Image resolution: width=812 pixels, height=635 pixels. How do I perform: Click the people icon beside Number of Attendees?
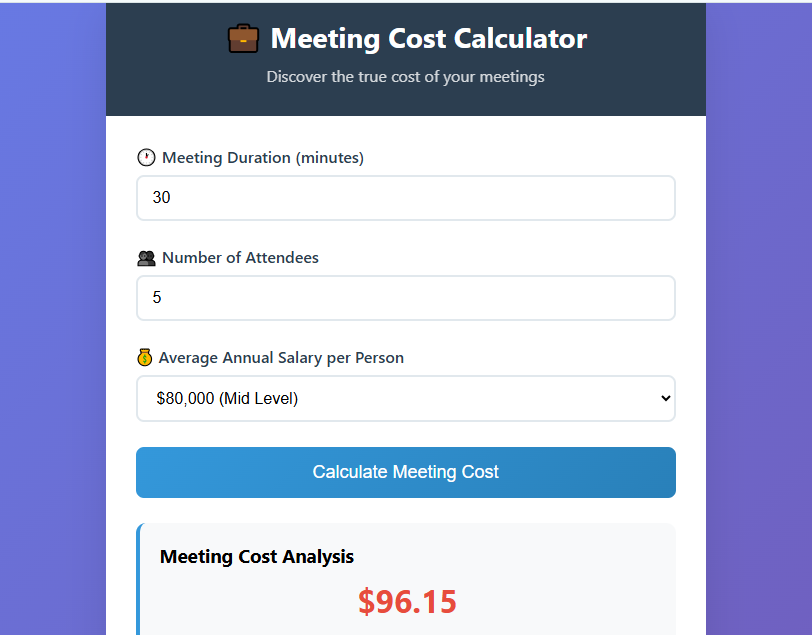click(x=146, y=257)
